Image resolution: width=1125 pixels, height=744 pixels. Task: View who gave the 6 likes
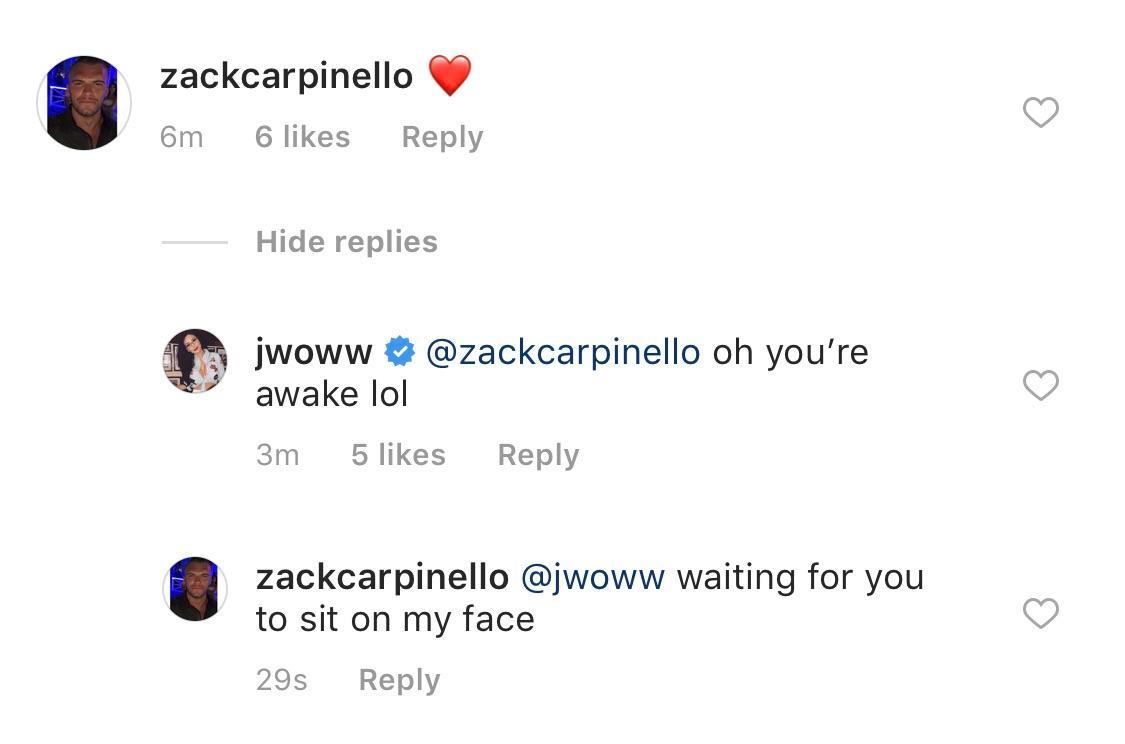coord(302,137)
